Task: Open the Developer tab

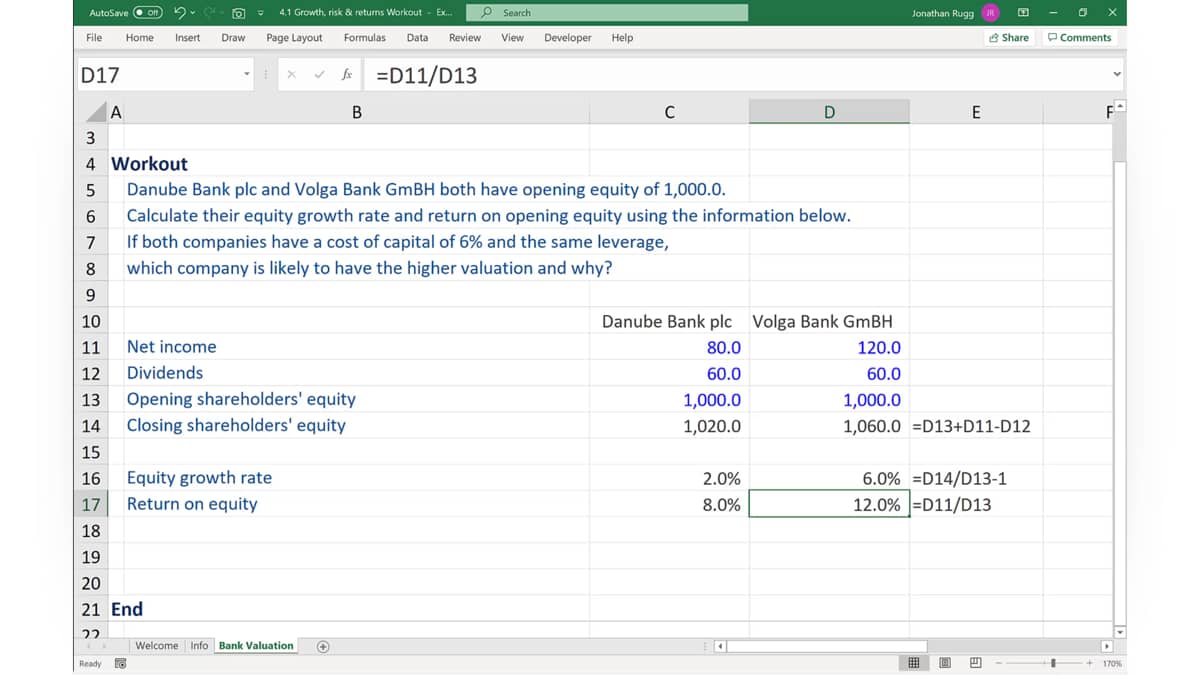Action: coord(567,38)
